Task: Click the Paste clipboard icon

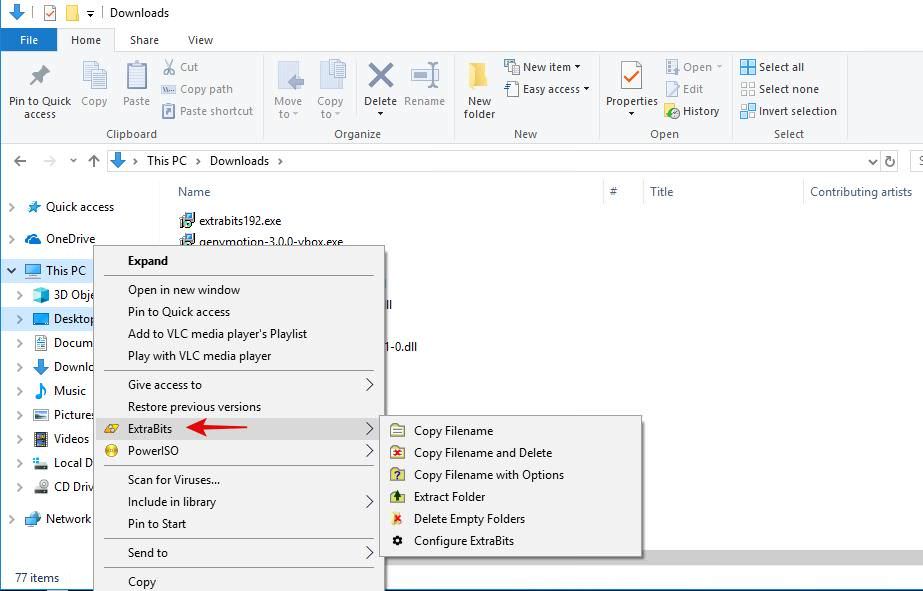Action: (137, 76)
